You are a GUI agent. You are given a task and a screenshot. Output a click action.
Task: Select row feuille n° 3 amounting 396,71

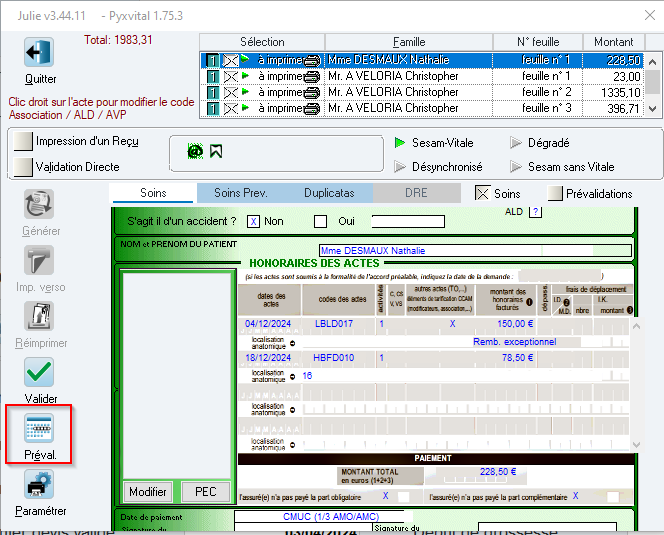422,108
